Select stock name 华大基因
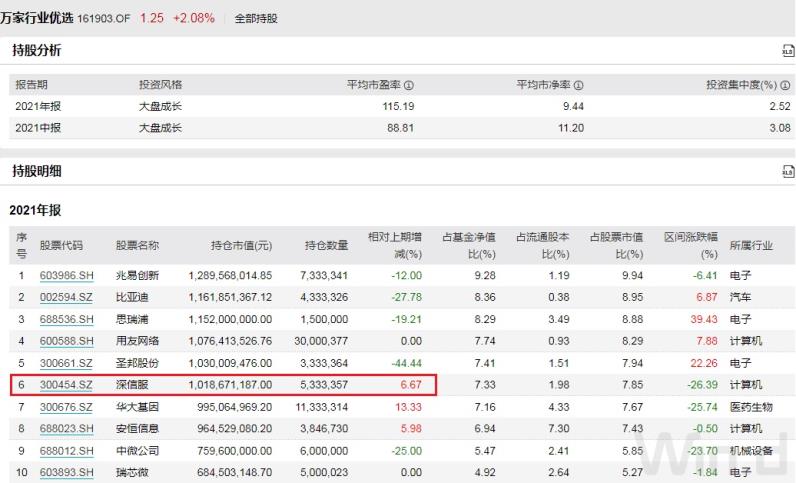The height and width of the screenshot is (483, 796). [138, 407]
